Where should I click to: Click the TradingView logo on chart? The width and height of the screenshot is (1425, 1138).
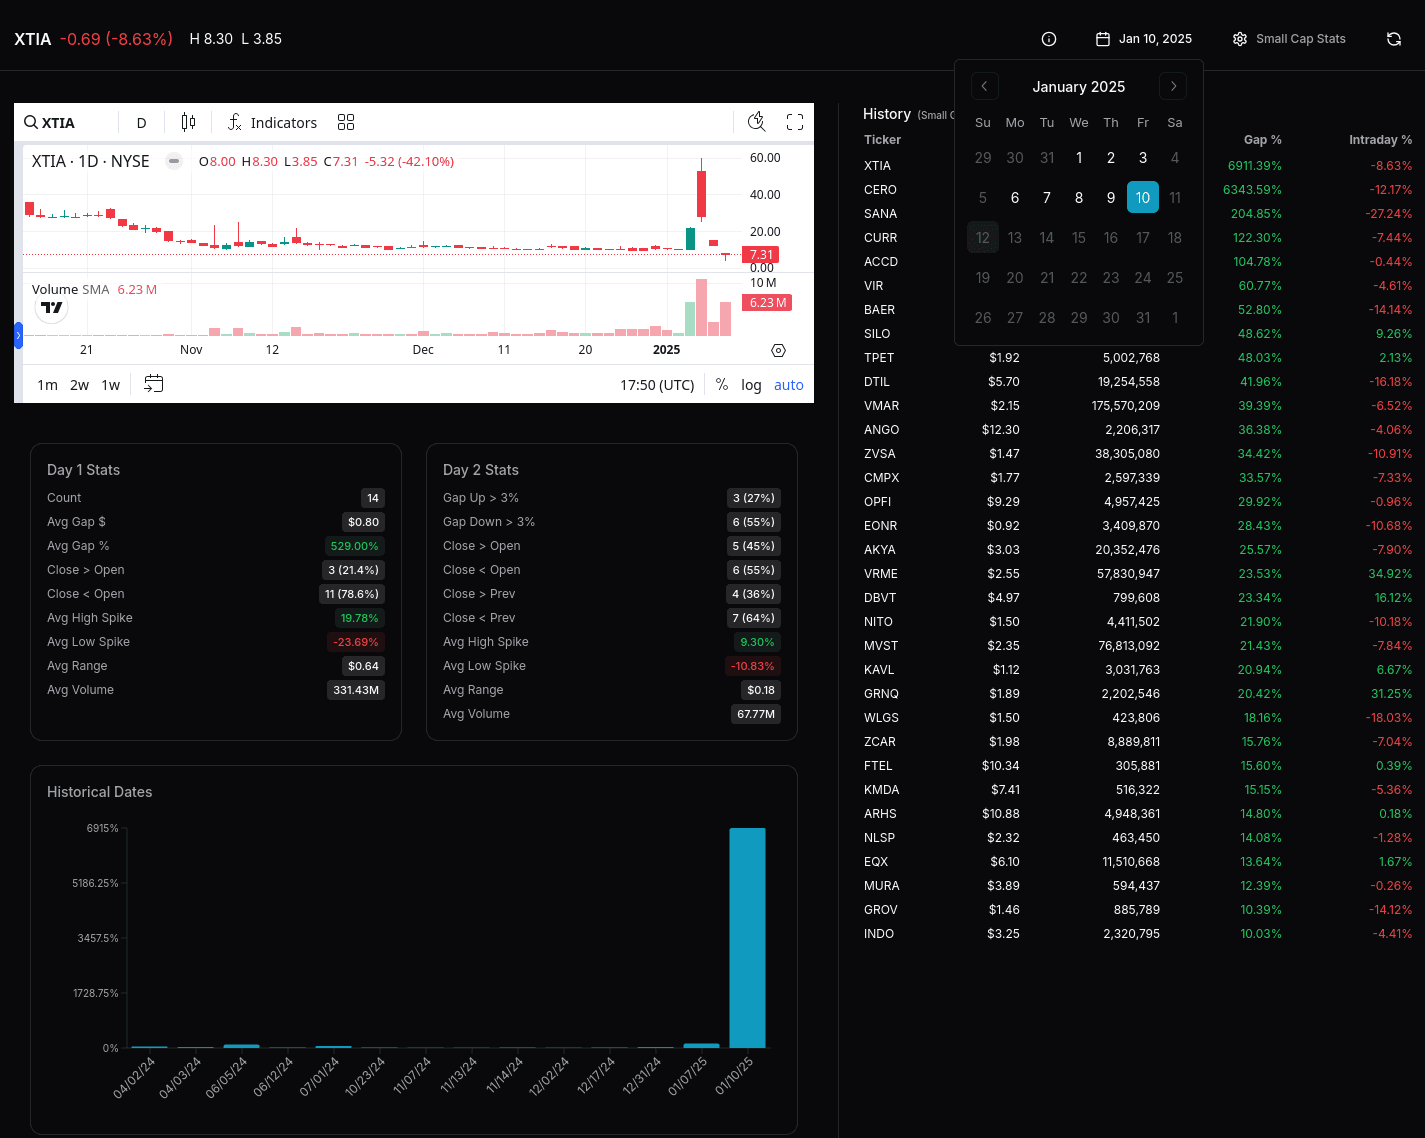(52, 308)
